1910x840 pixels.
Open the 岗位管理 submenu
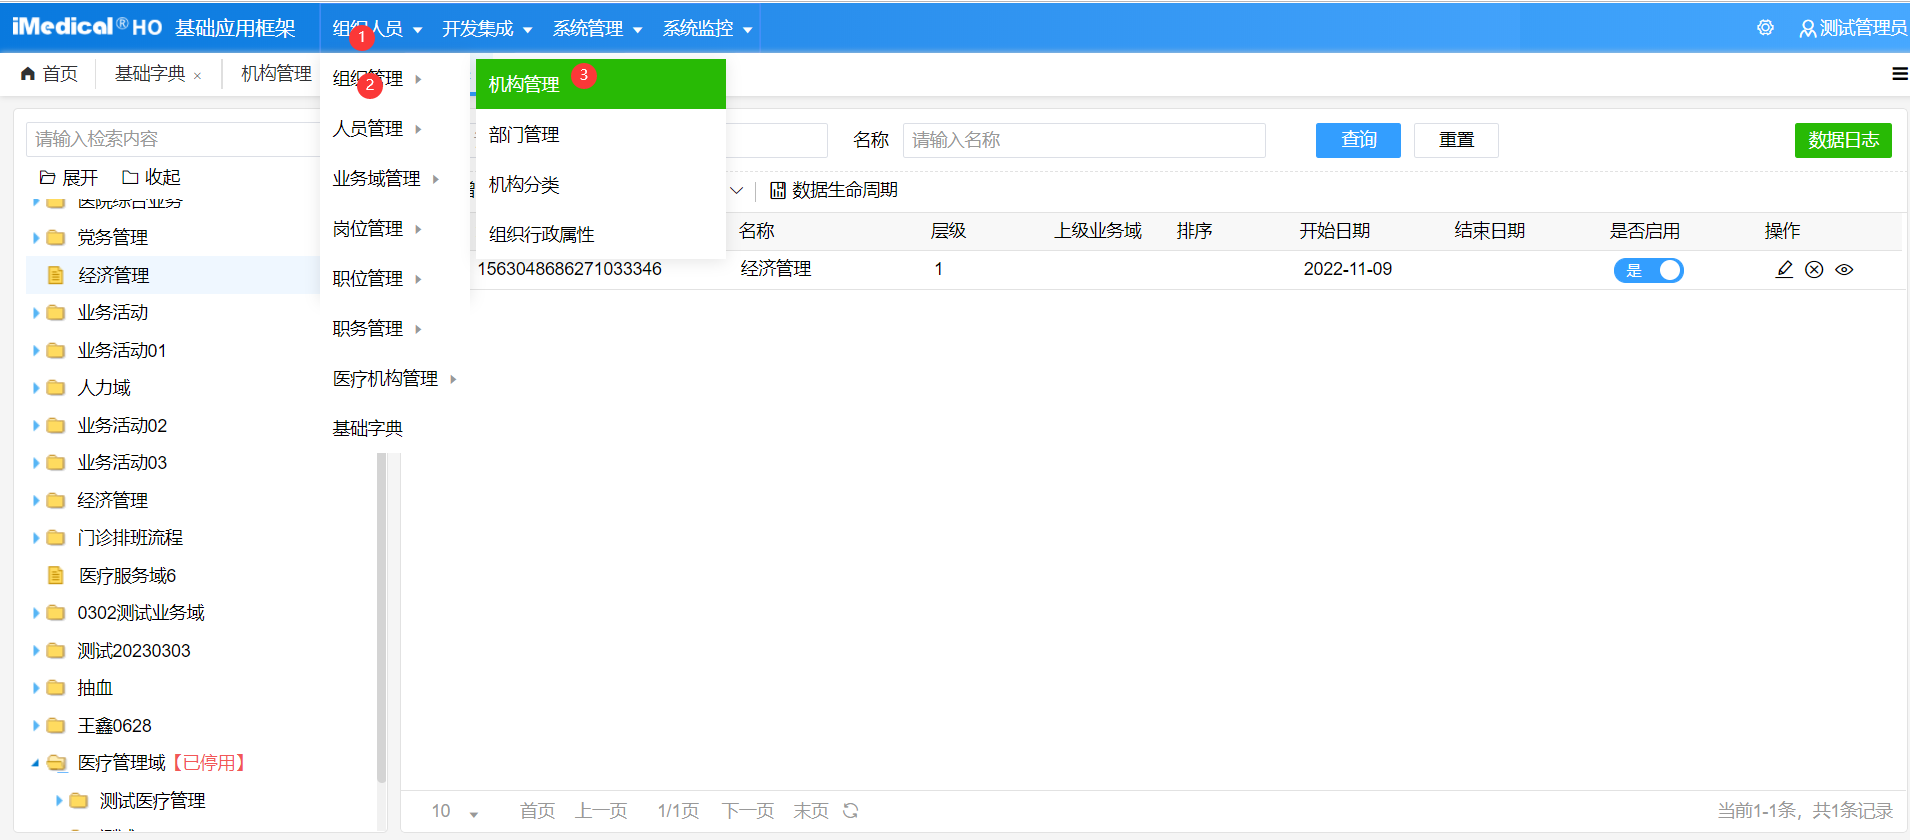[x=394, y=229]
